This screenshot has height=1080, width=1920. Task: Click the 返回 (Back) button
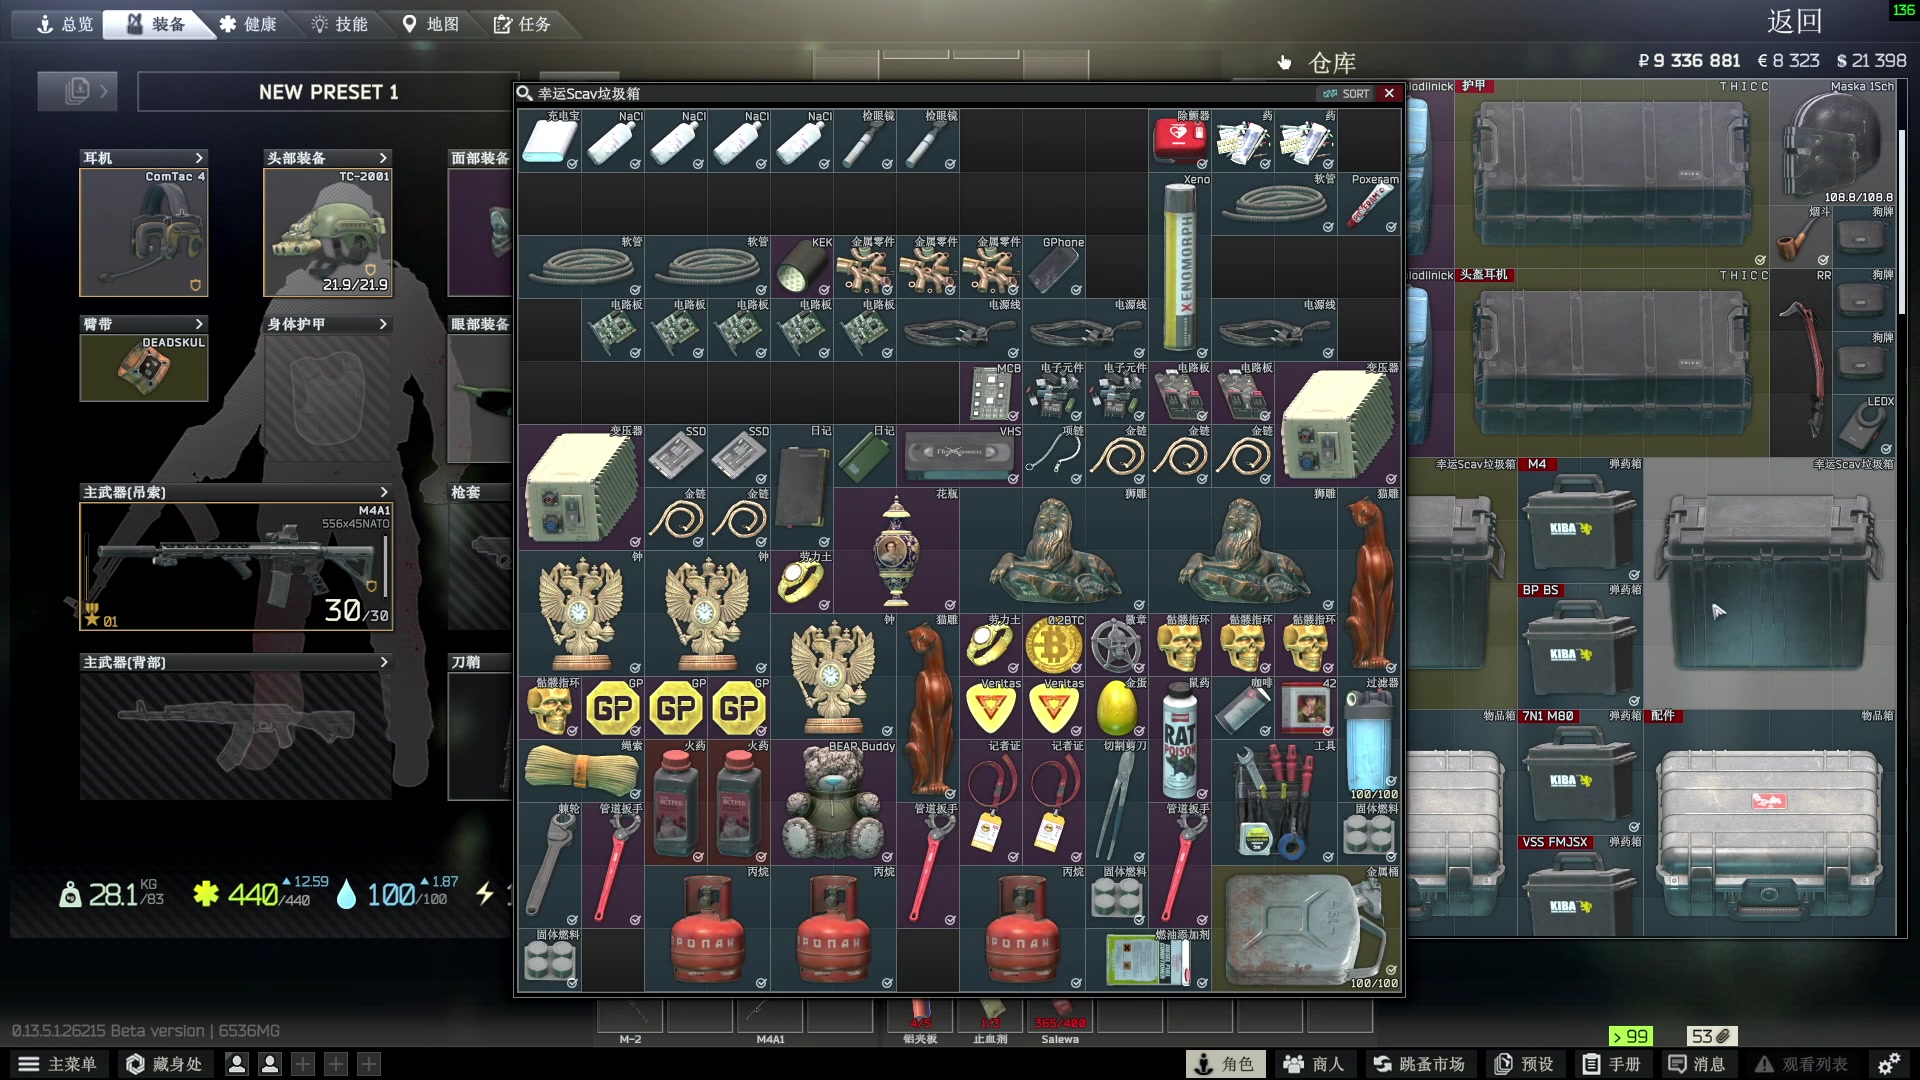tap(1794, 22)
